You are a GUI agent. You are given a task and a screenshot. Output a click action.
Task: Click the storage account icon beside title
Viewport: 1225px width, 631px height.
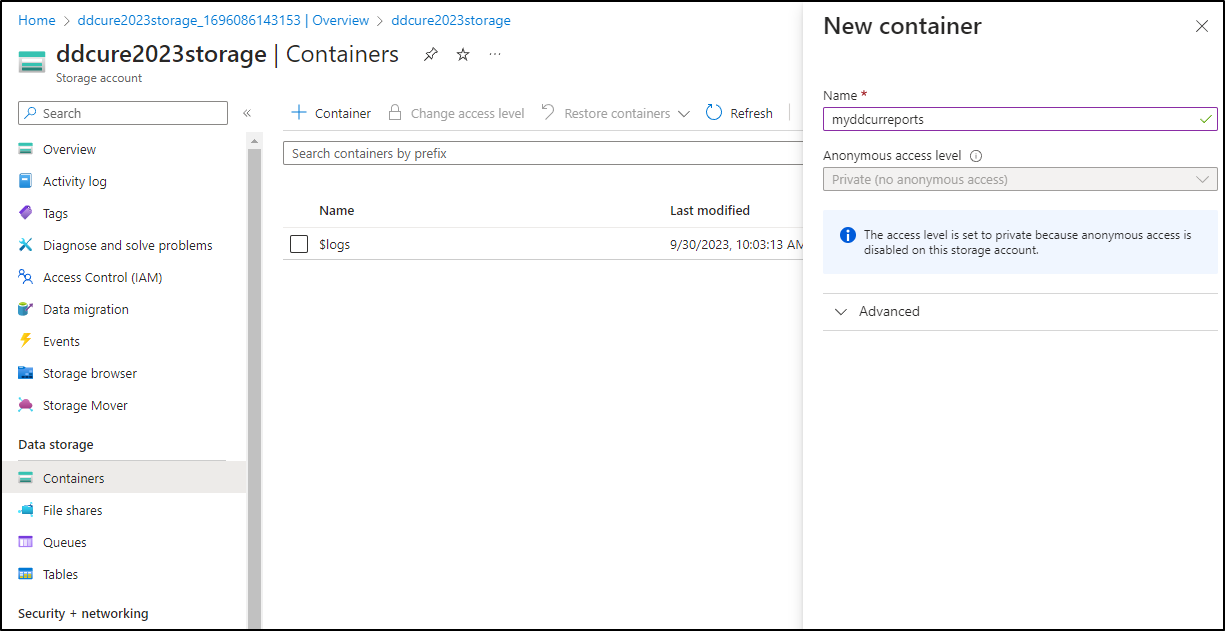pos(32,61)
